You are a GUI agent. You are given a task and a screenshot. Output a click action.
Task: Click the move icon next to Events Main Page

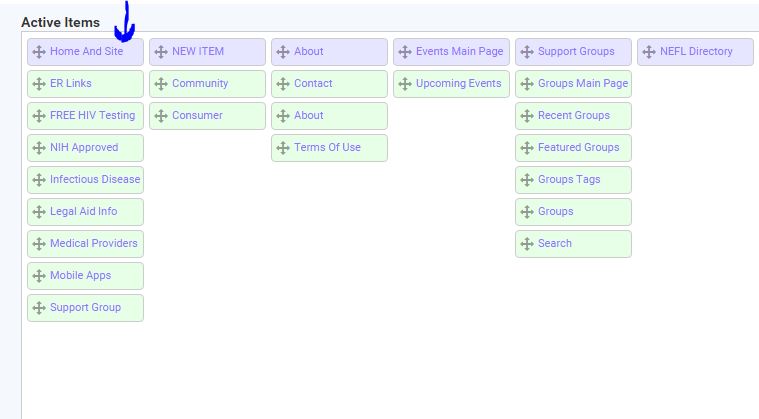[405, 52]
